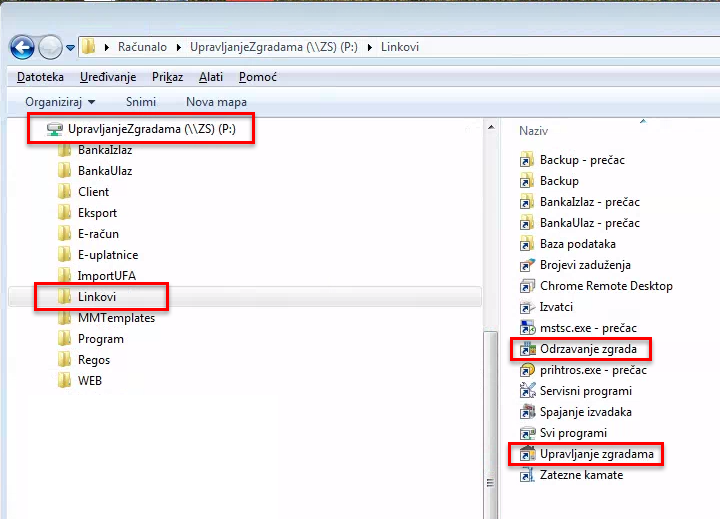
Task: Select Program folder in navigation tree
Action: pos(101,339)
